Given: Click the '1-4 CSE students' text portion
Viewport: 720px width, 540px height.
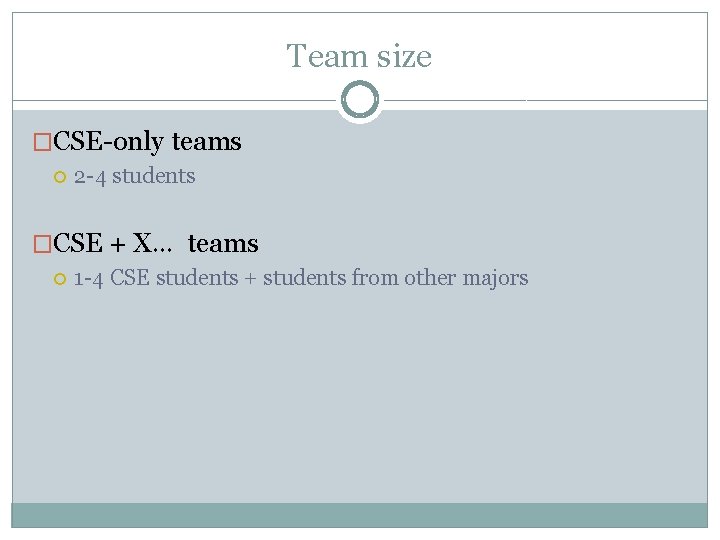Looking at the screenshot, I should coord(156,278).
